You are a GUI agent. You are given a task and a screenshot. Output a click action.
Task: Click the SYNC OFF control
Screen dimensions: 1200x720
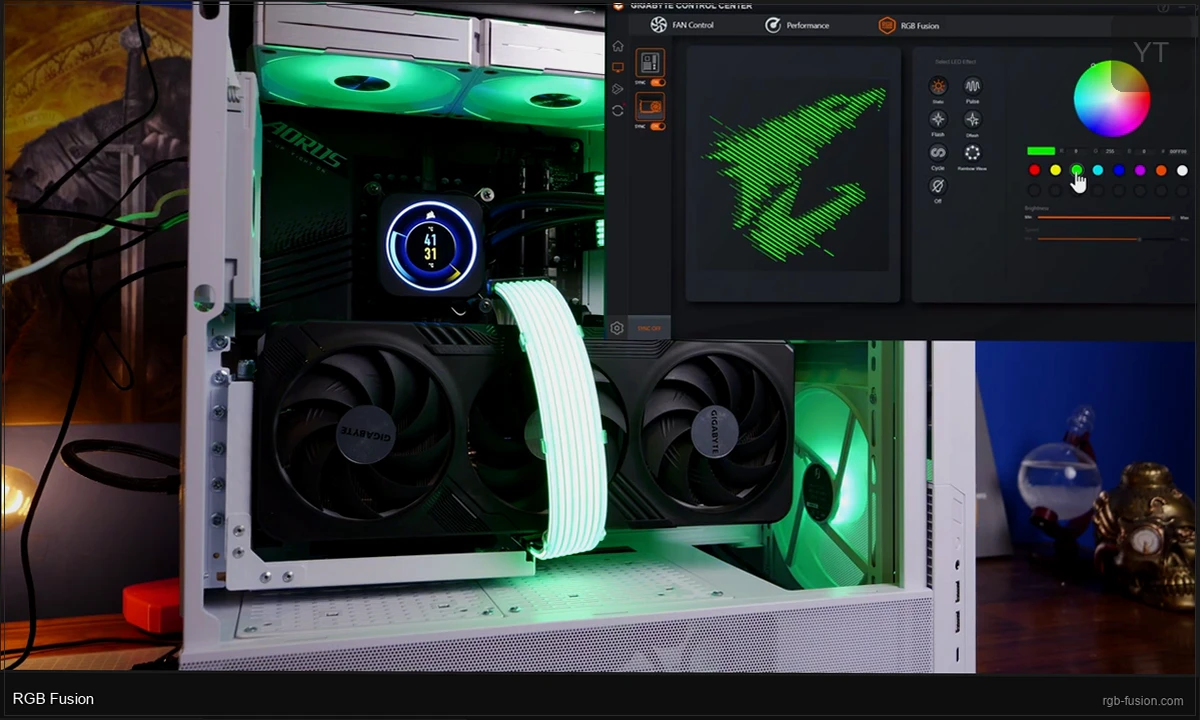coord(649,327)
